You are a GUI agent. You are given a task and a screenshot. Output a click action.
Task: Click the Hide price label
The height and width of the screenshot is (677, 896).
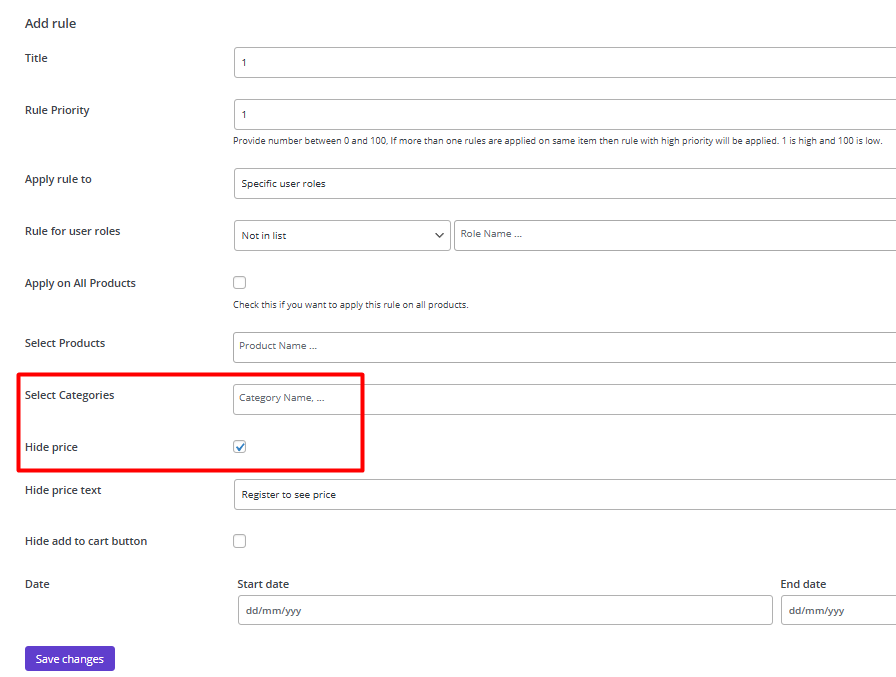coord(51,447)
